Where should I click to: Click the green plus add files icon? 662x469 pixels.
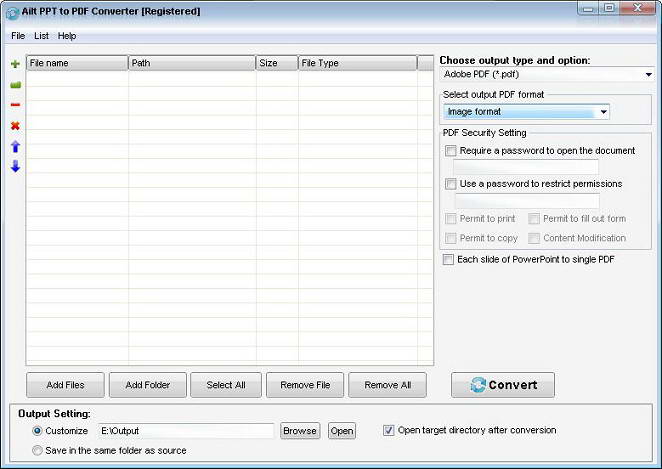click(15, 64)
